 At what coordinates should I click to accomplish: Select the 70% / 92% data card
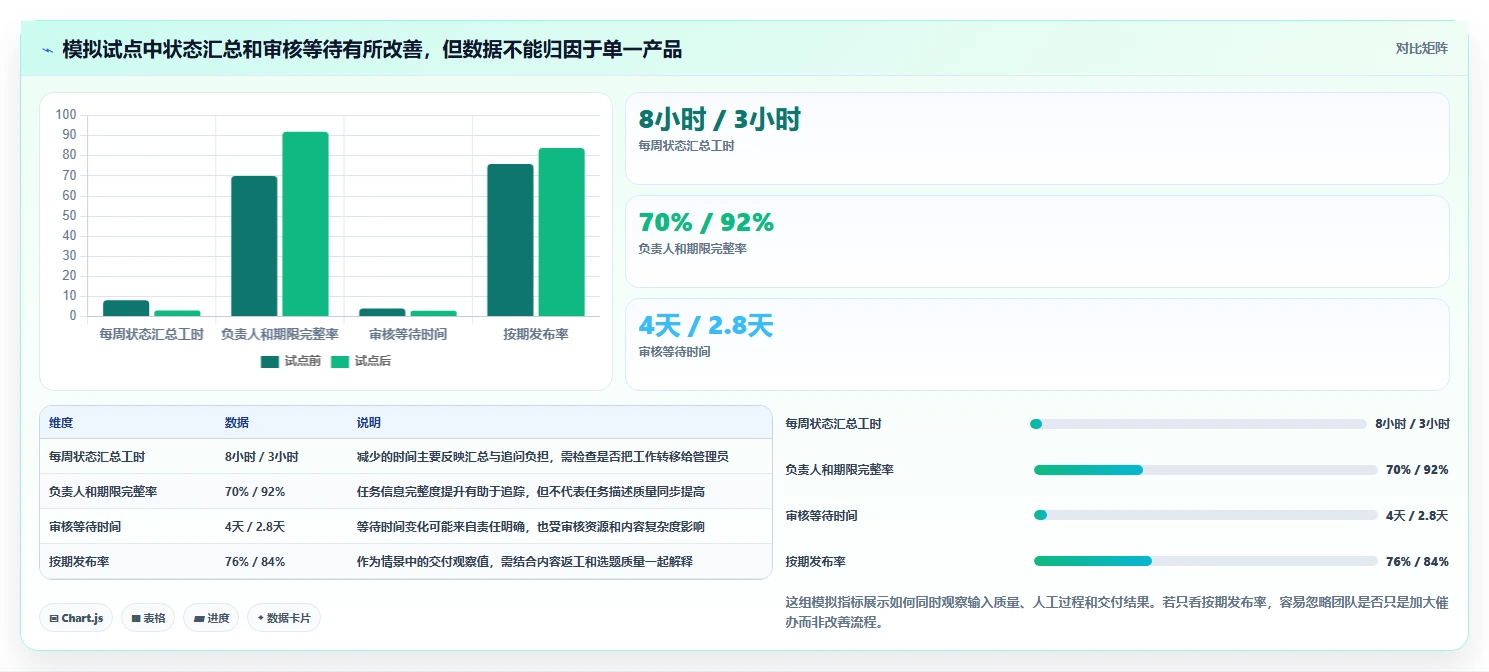click(1037, 242)
